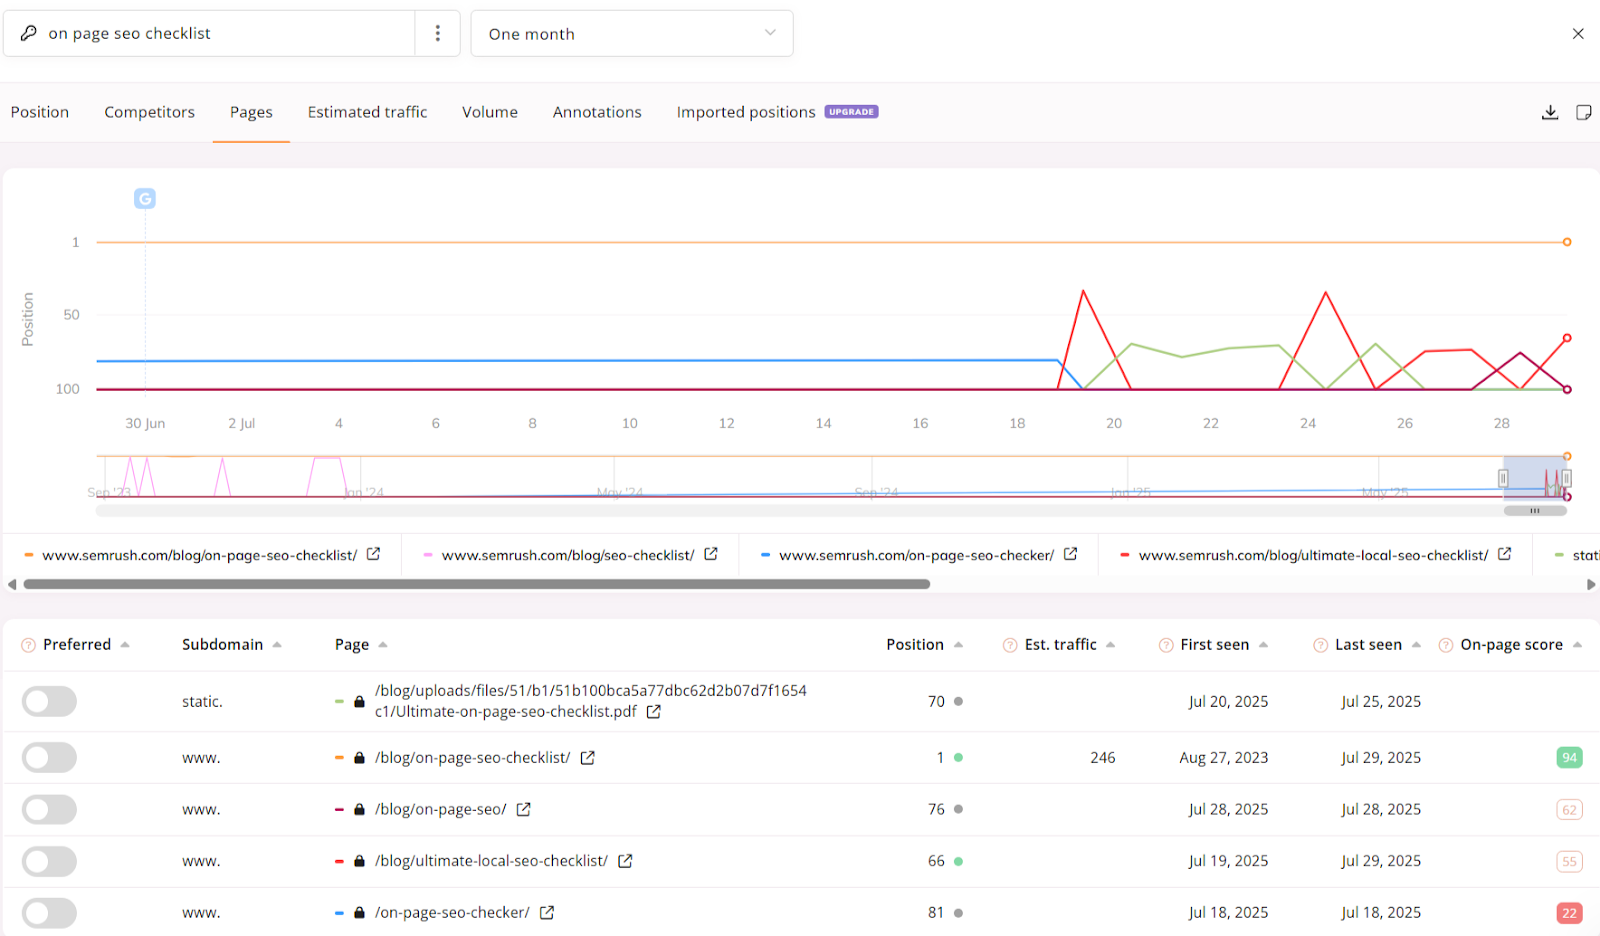Screen dimensions: 1600x936
Task: Click the right arrow on the legend scrollbar
Action: 1589,584
